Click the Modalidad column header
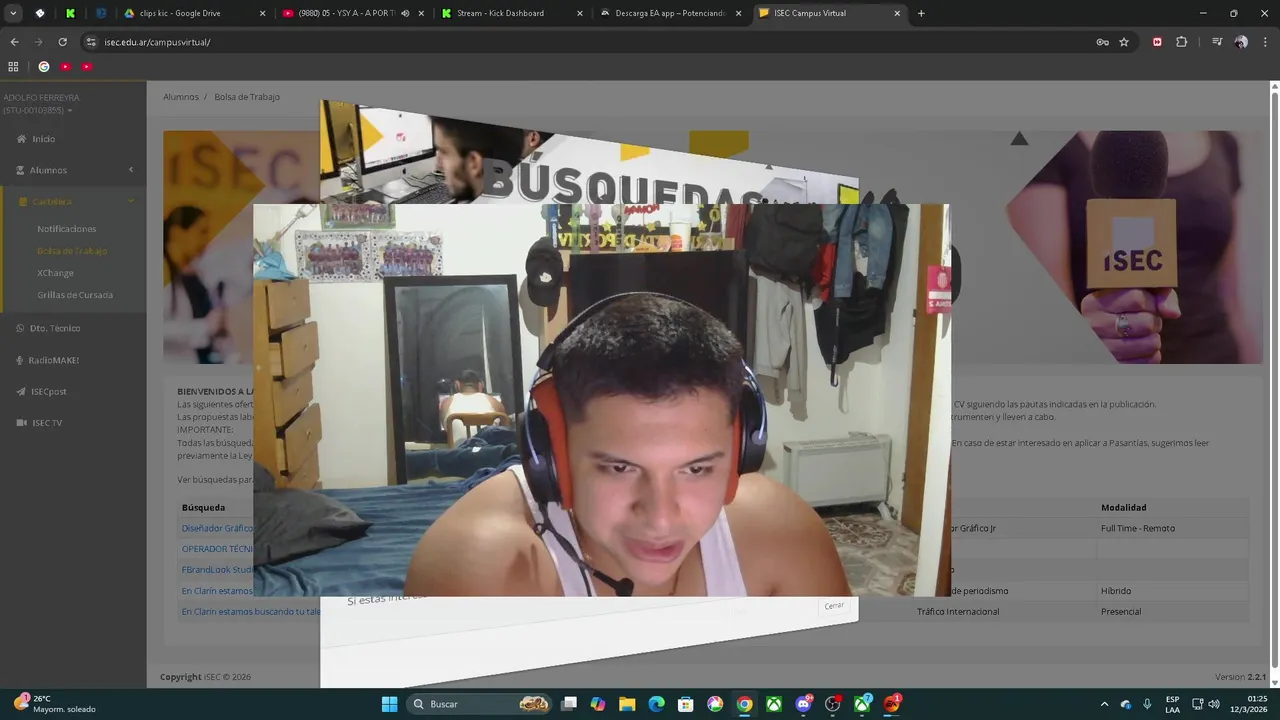 click(x=1123, y=507)
